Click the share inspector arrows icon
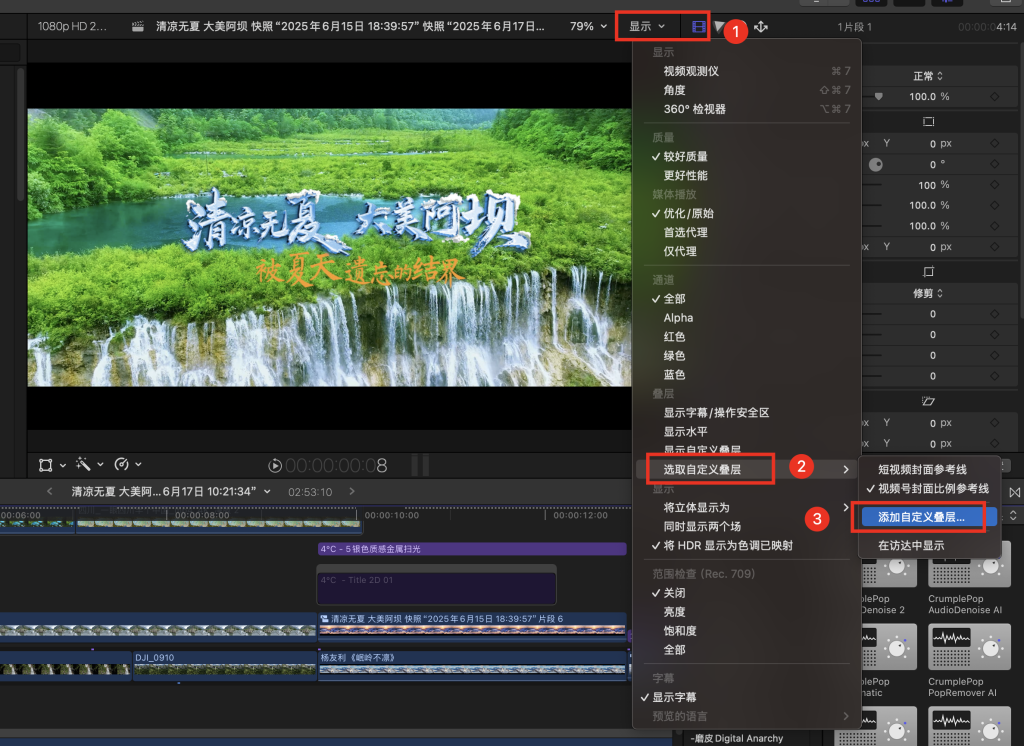1024x746 pixels. click(x=760, y=27)
